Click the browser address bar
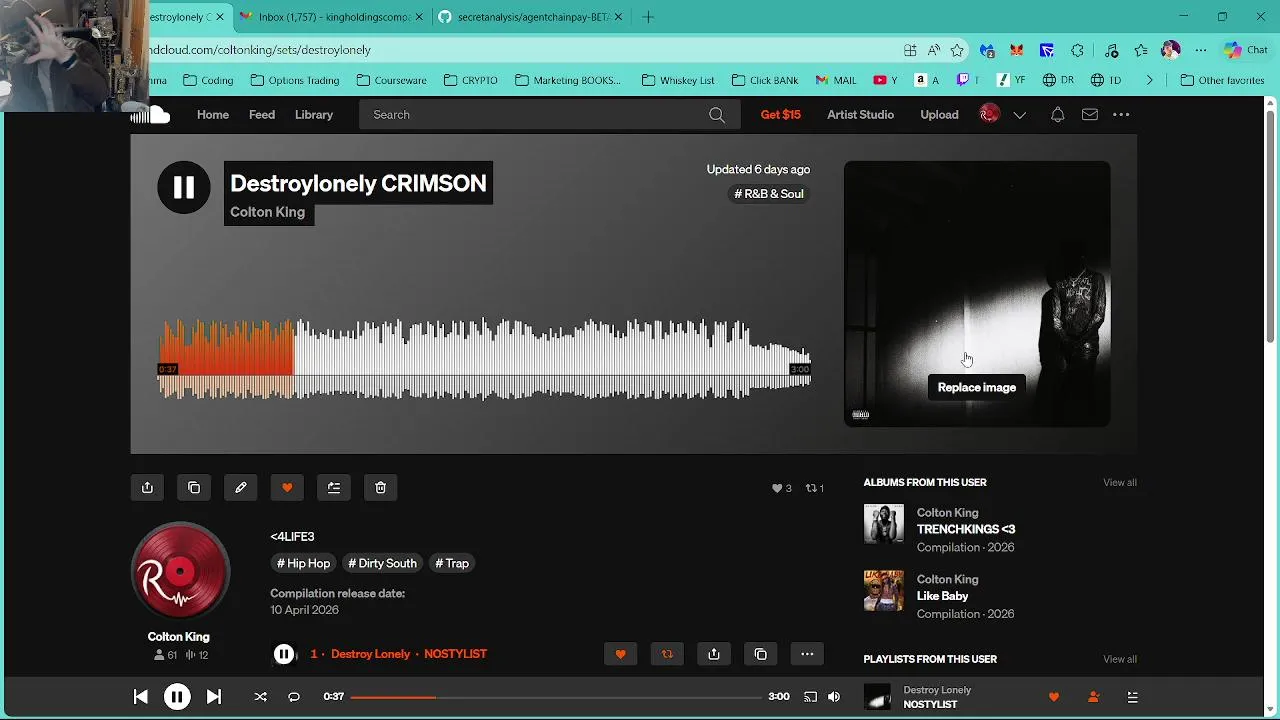 point(520,50)
